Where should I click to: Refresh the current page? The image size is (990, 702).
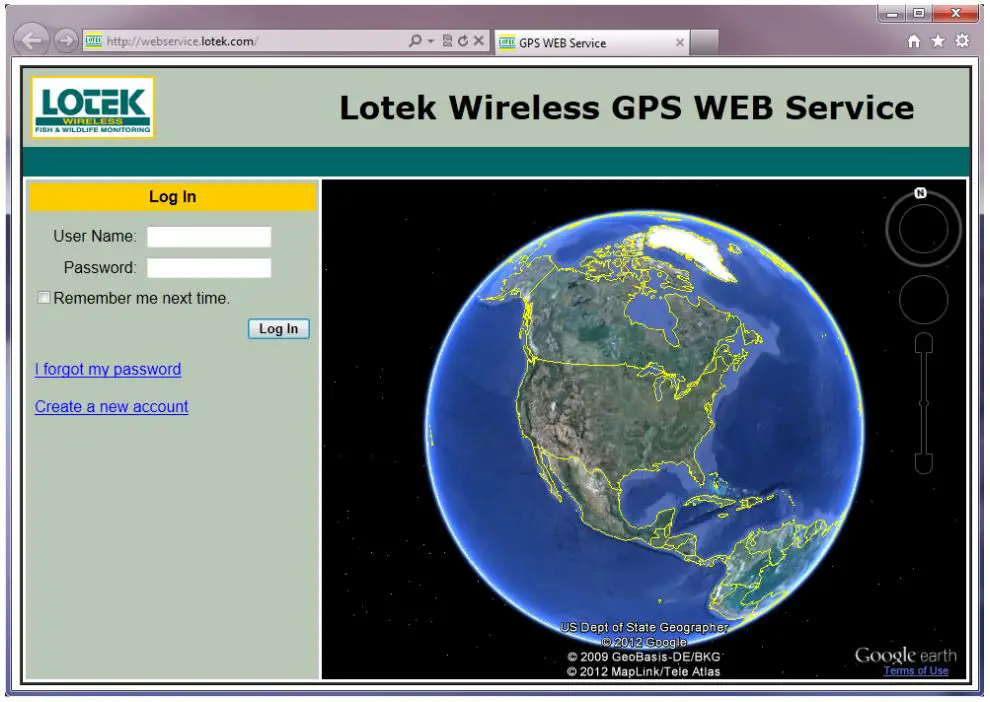463,41
